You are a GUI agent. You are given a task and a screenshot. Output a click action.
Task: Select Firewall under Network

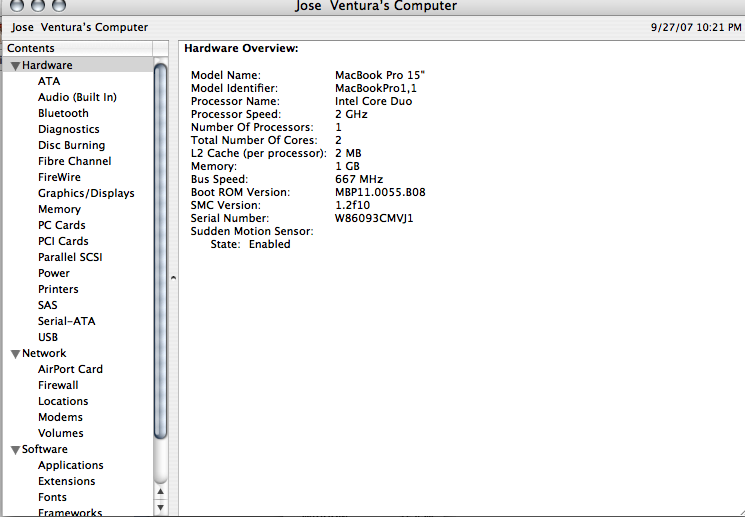[x=58, y=385]
